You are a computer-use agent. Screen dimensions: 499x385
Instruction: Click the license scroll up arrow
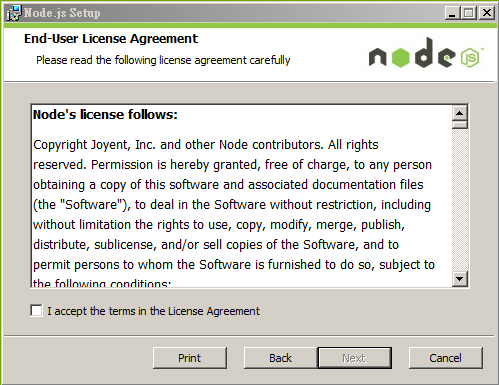pos(460,113)
